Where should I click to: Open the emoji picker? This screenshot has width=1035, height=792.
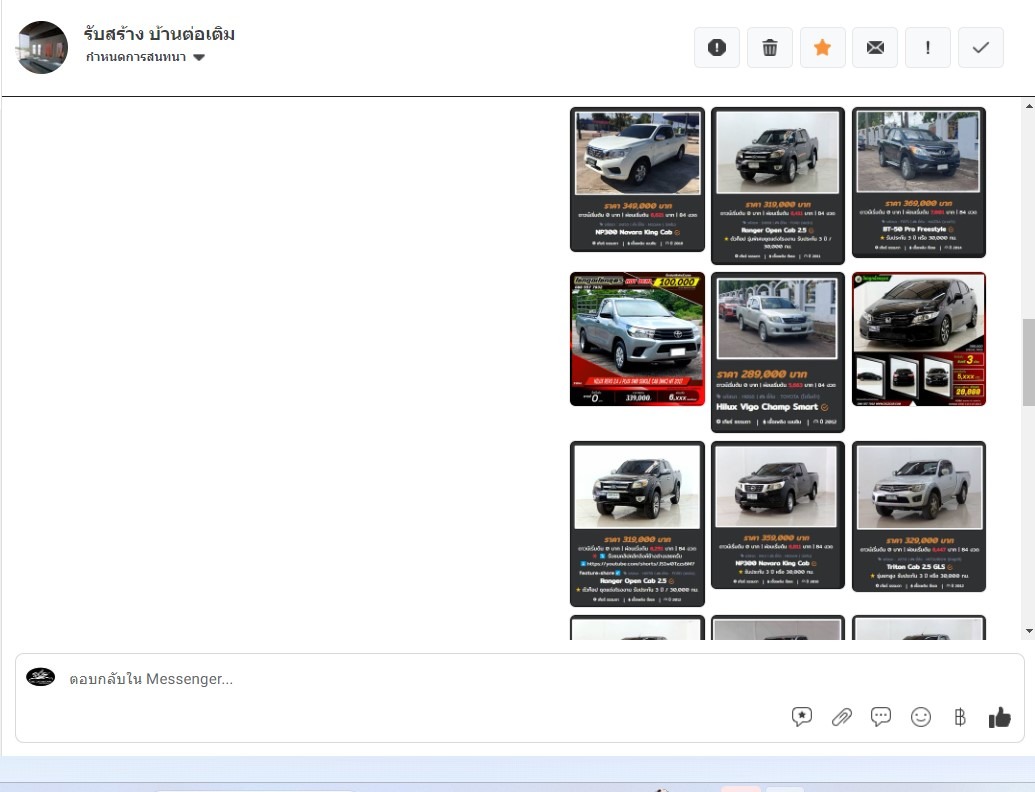(921, 717)
